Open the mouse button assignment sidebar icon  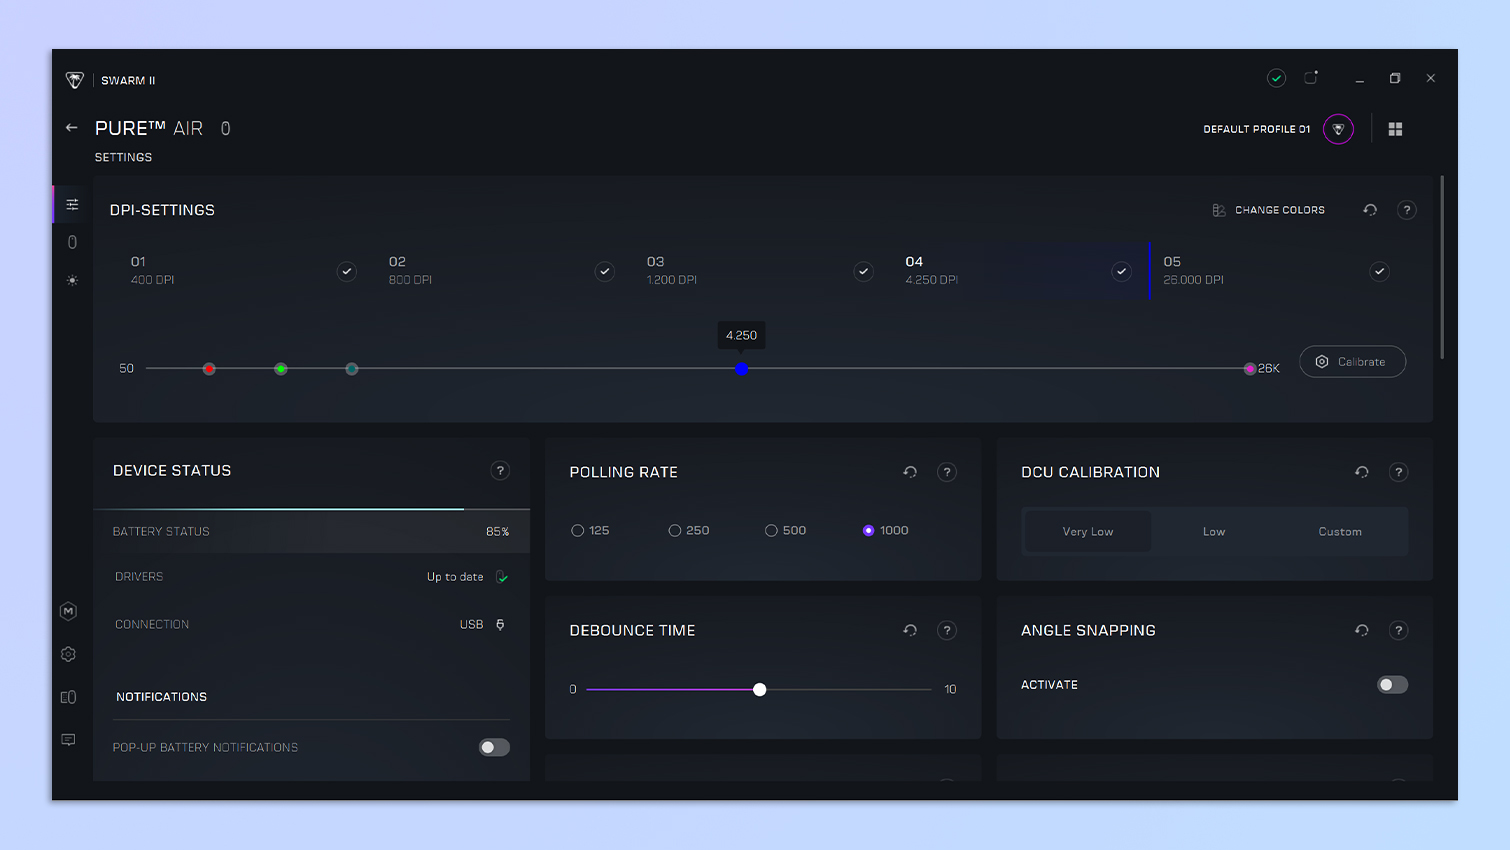[72, 242]
